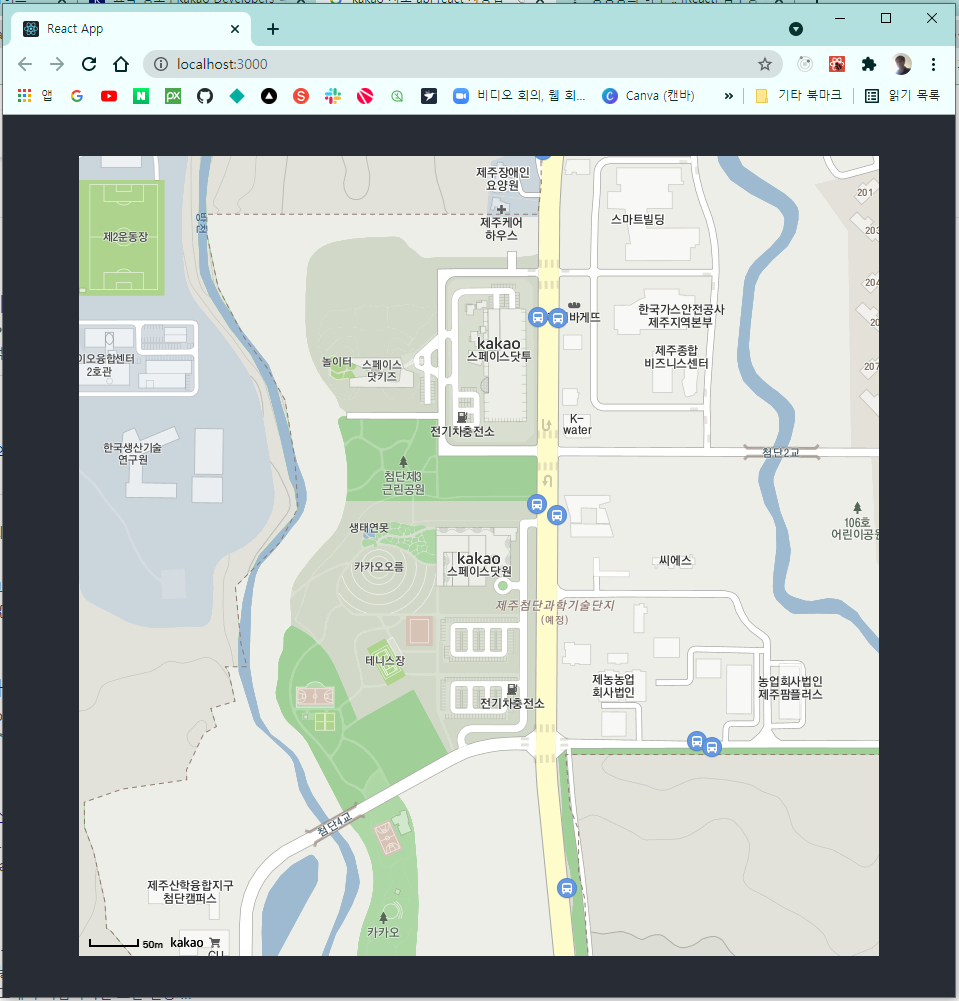Expand the hidden bookmarks » chevron

(x=729, y=96)
